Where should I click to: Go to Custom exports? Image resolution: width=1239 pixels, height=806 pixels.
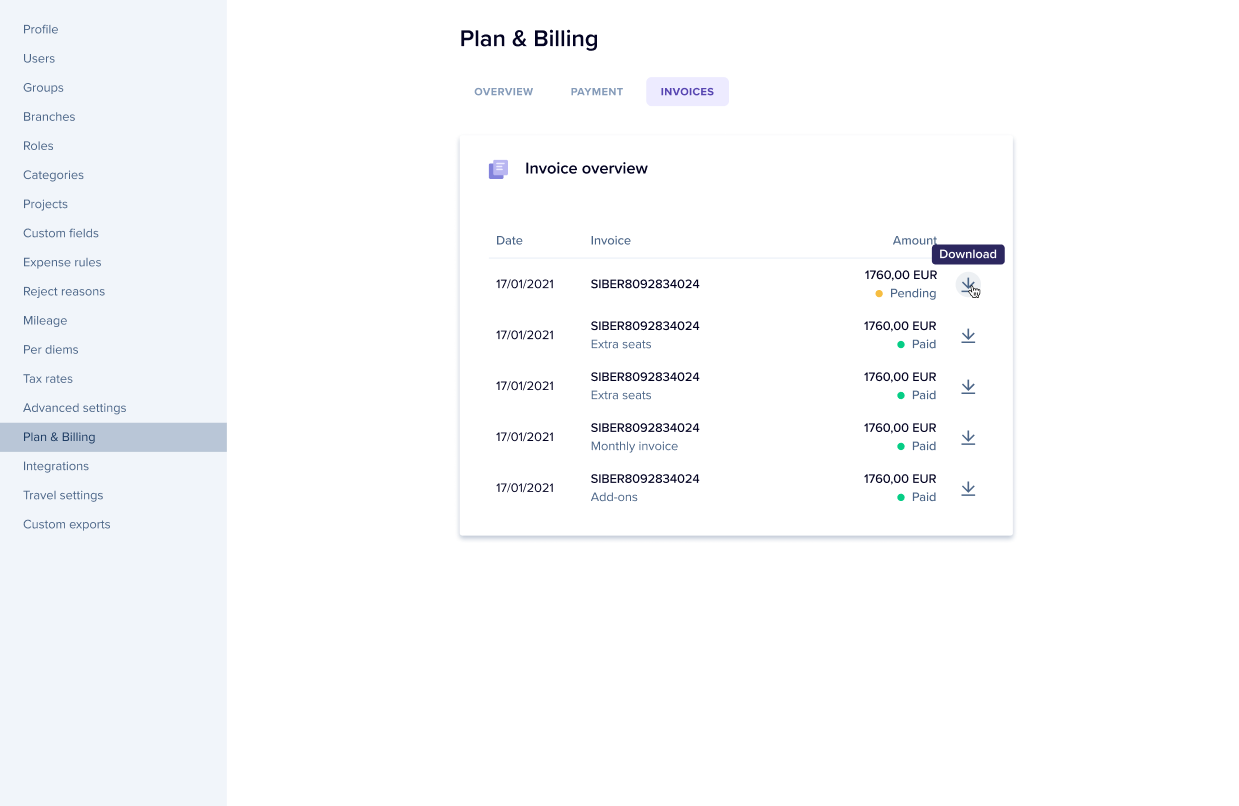[67, 524]
